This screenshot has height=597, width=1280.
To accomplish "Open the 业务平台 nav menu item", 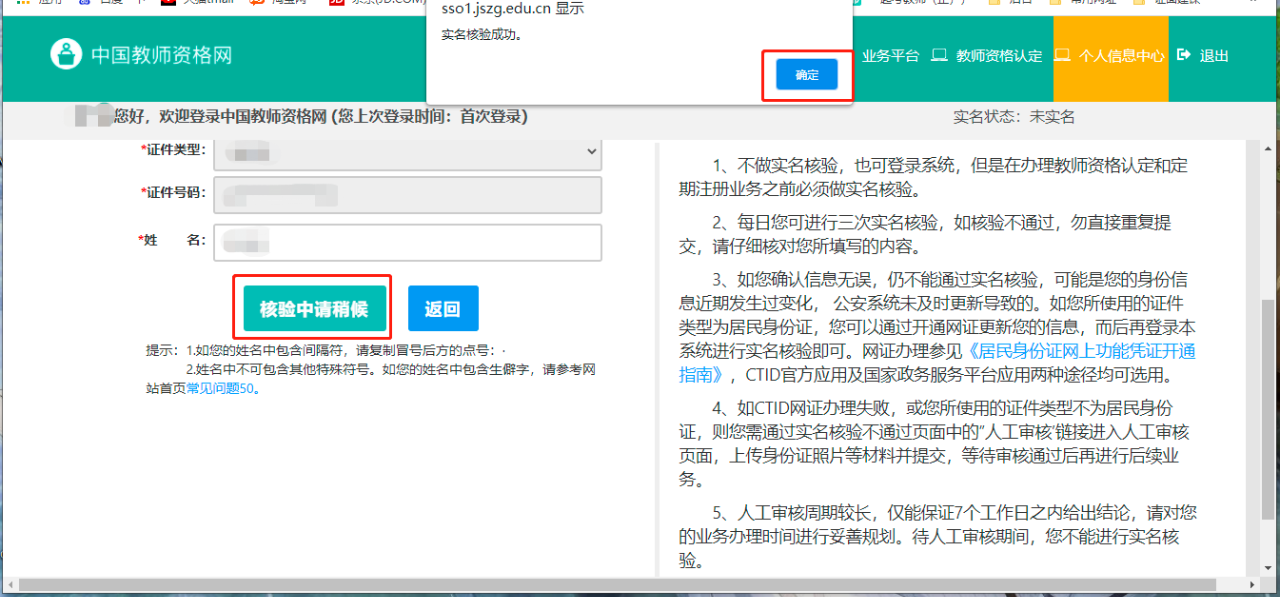I will (890, 56).
